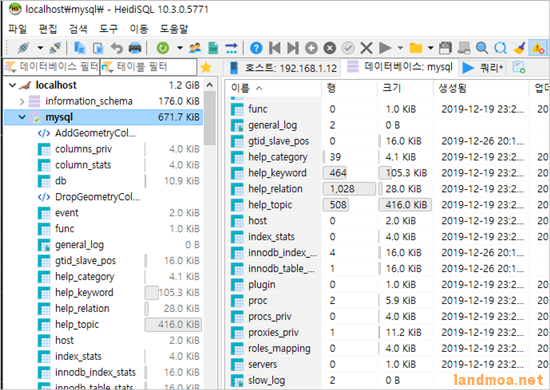
Task: Sort by the 이름 column header
Action: (x=273, y=88)
